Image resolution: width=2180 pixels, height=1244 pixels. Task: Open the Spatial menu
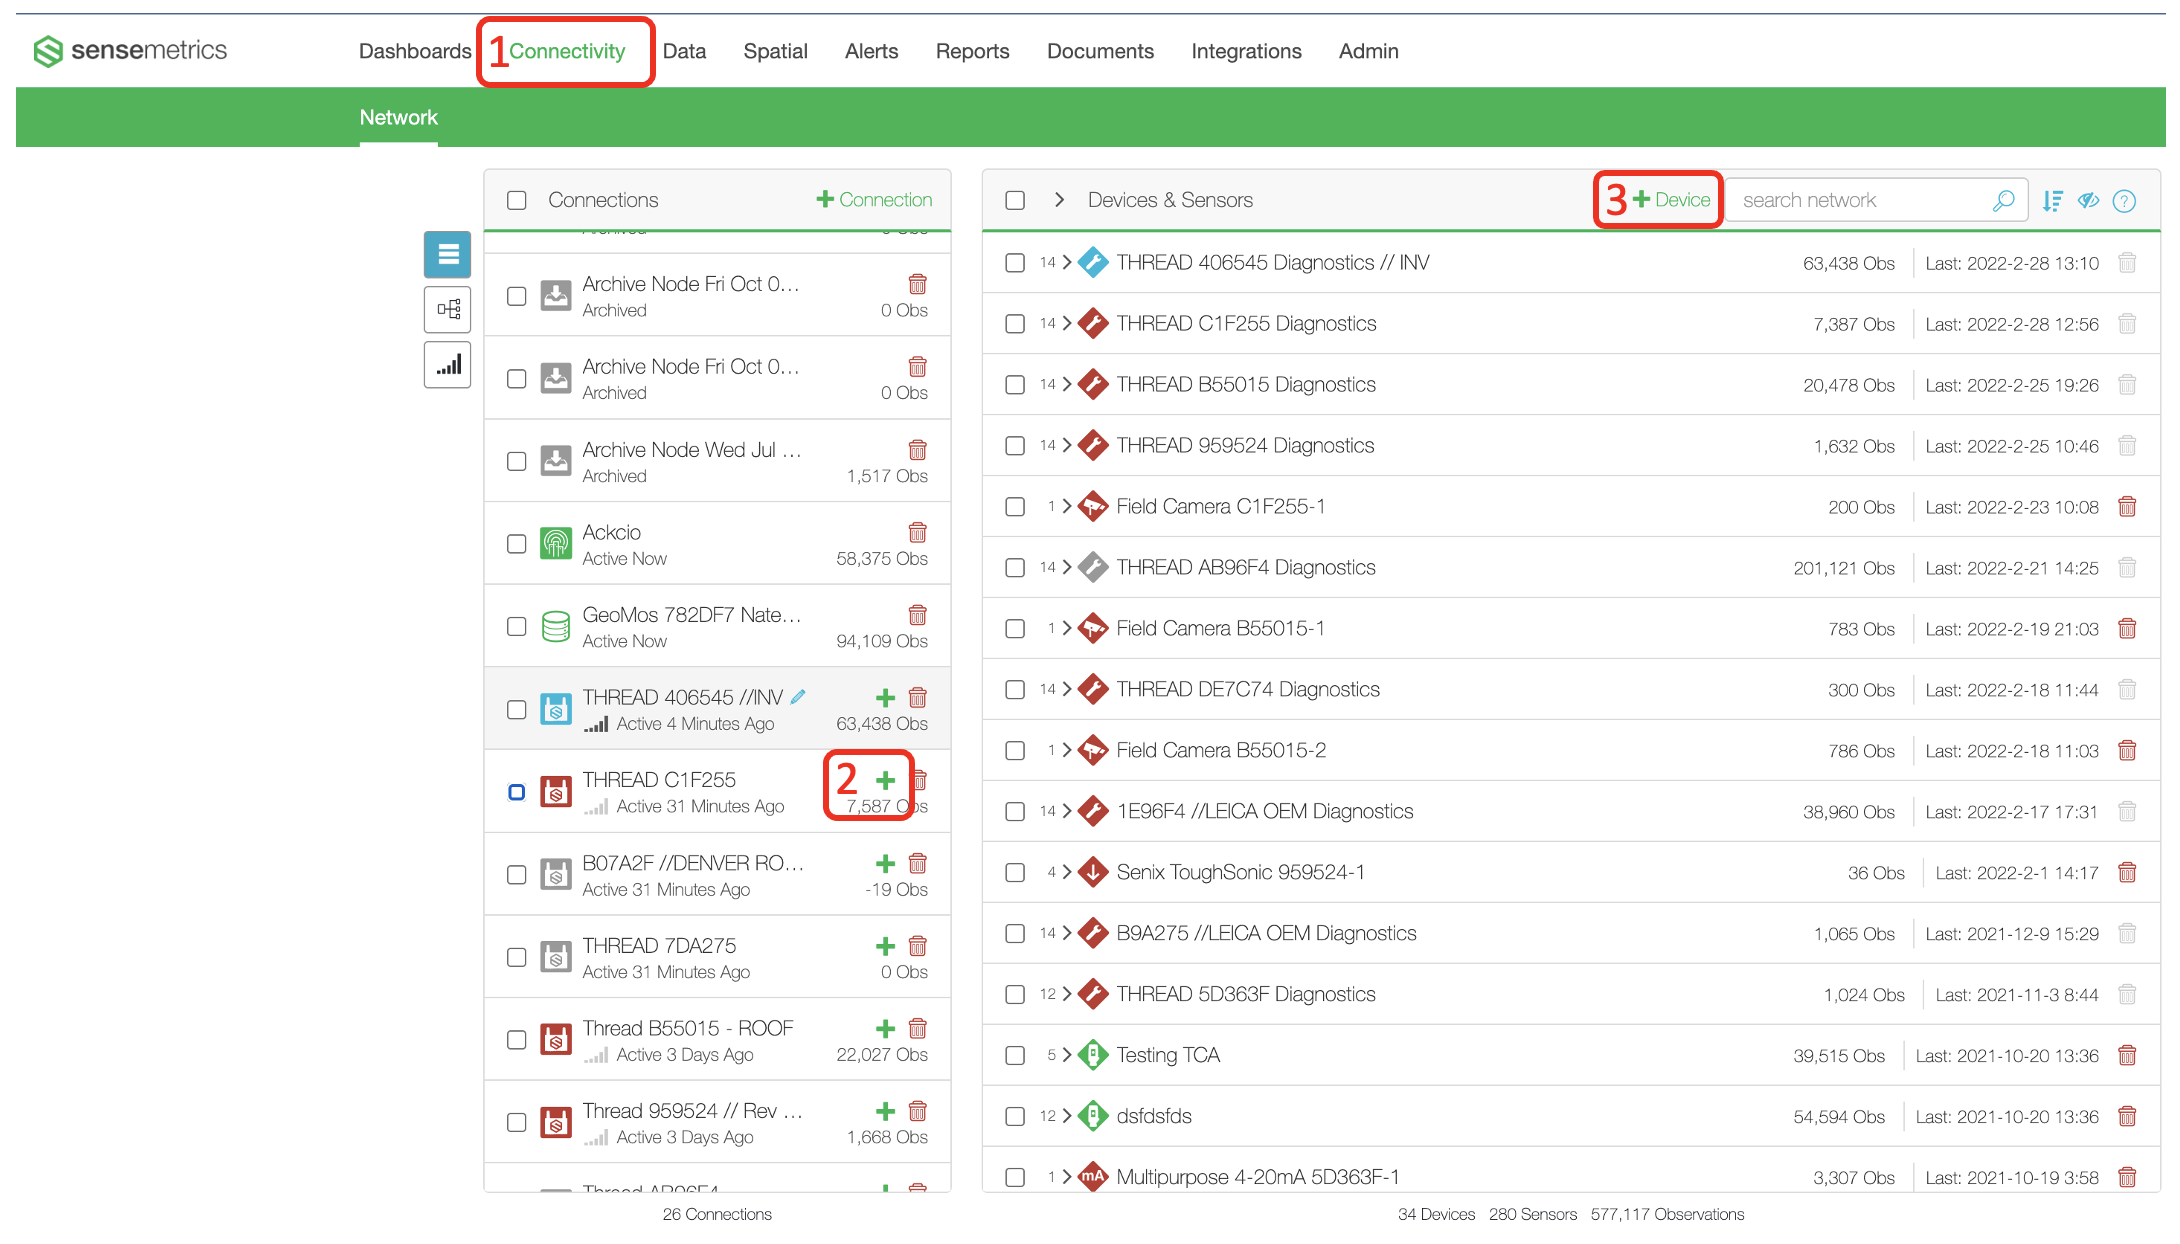tap(775, 51)
